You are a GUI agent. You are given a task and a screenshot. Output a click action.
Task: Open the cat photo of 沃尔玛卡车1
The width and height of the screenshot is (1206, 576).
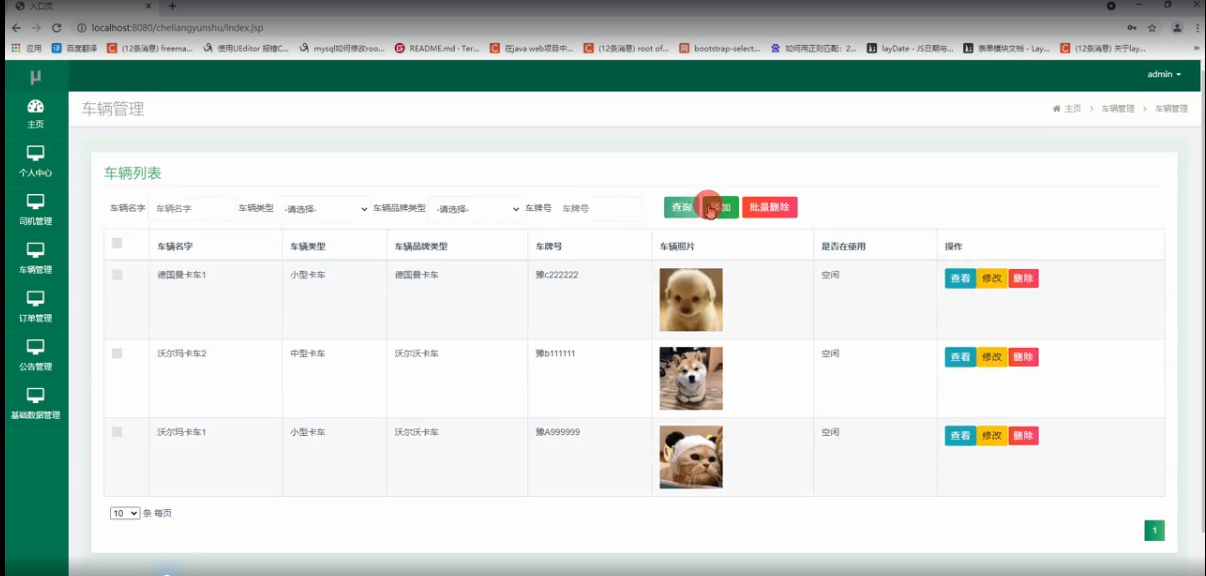pyautogui.click(x=691, y=457)
